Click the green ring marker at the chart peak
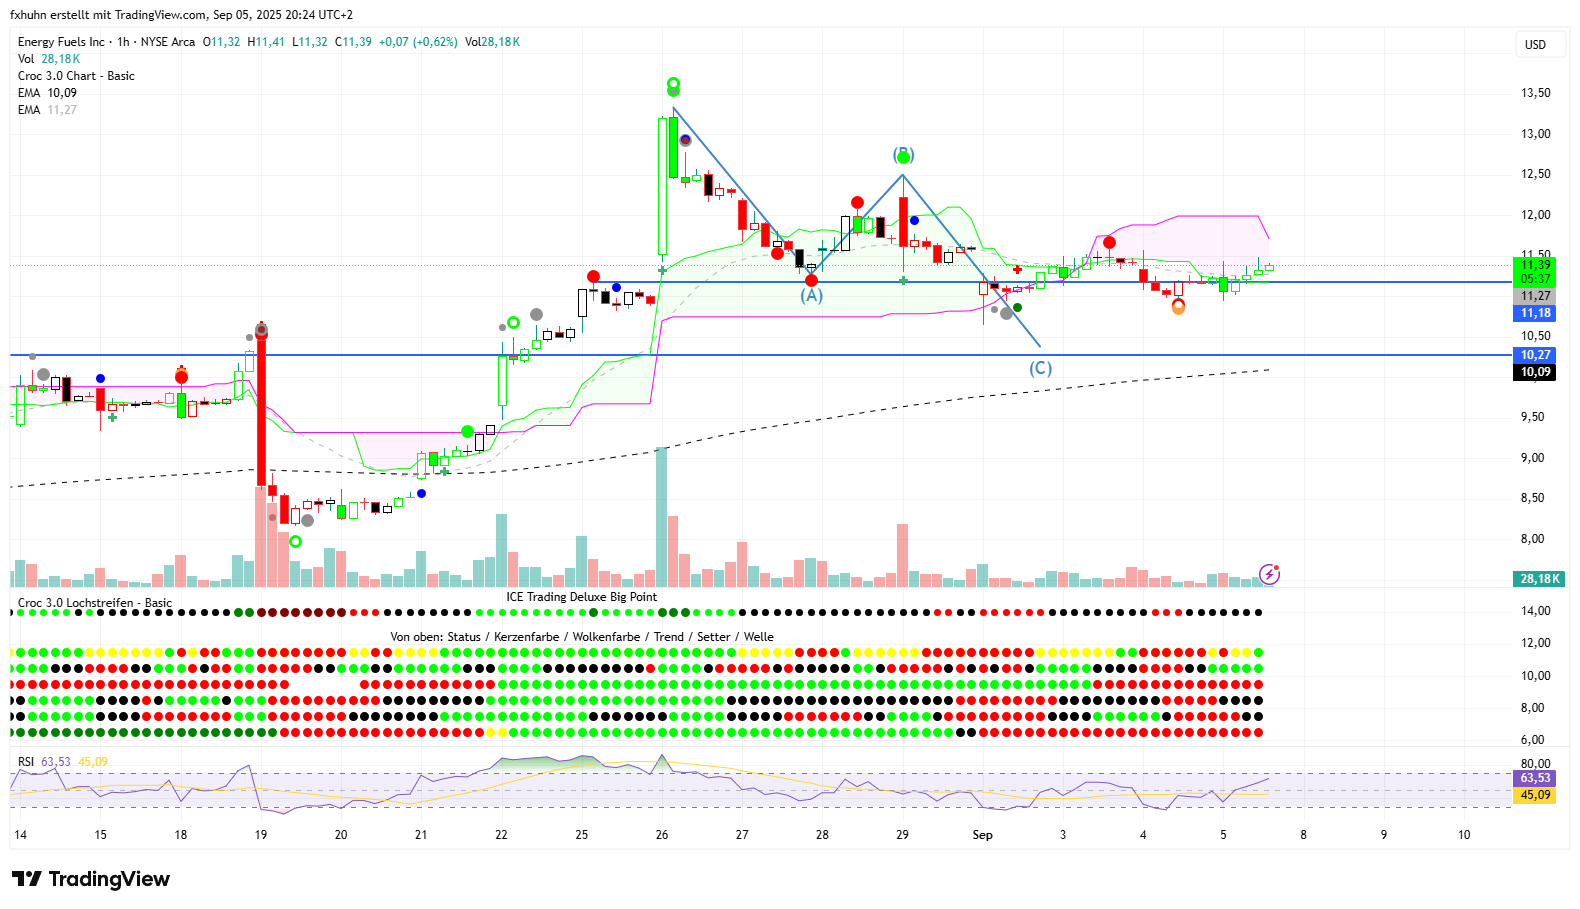Screen dimensions: 1580x909 [673, 84]
